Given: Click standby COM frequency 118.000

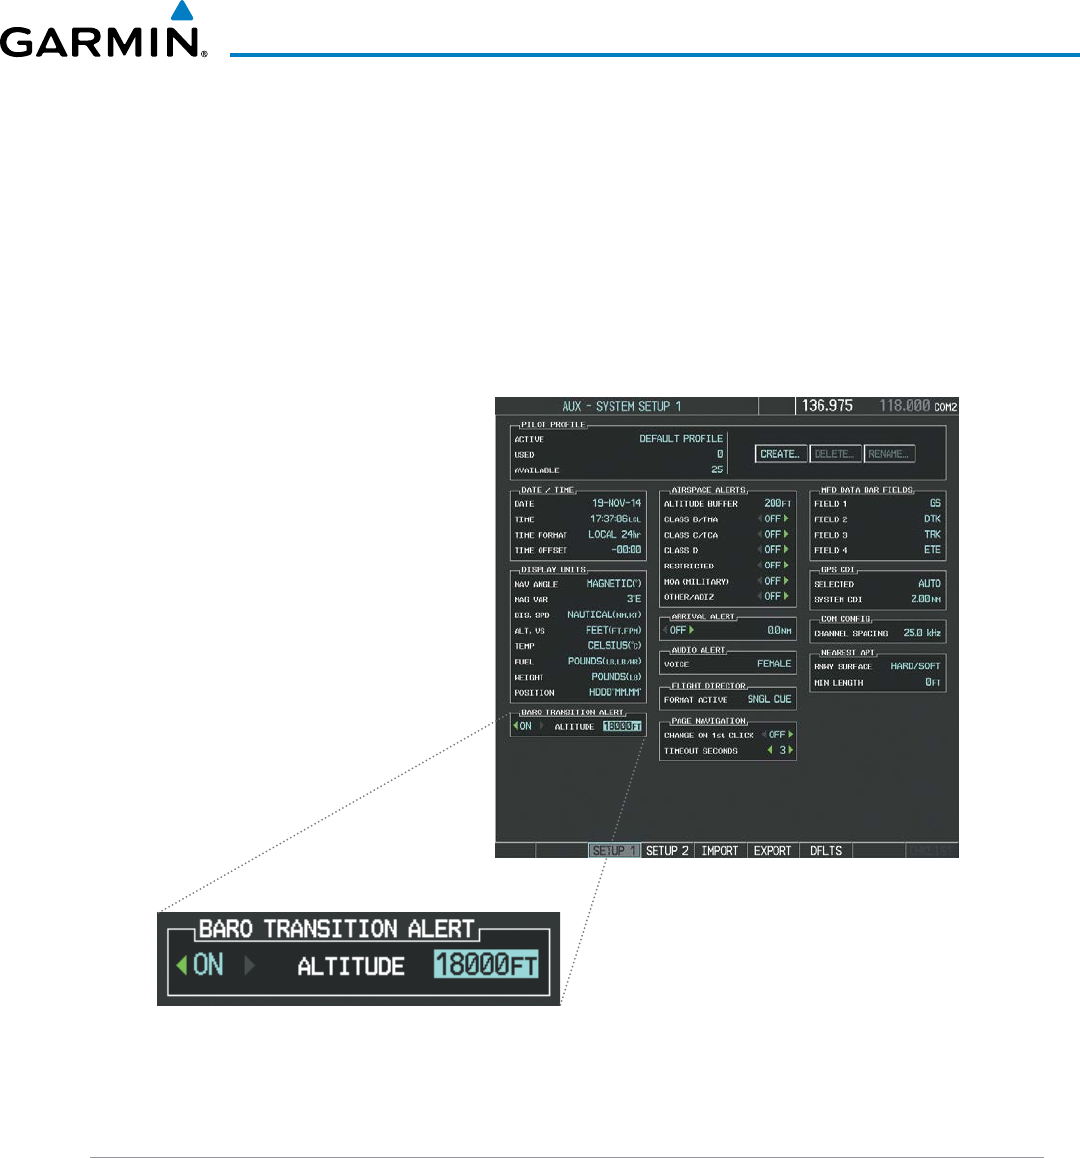Looking at the screenshot, I should click(904, 406).
